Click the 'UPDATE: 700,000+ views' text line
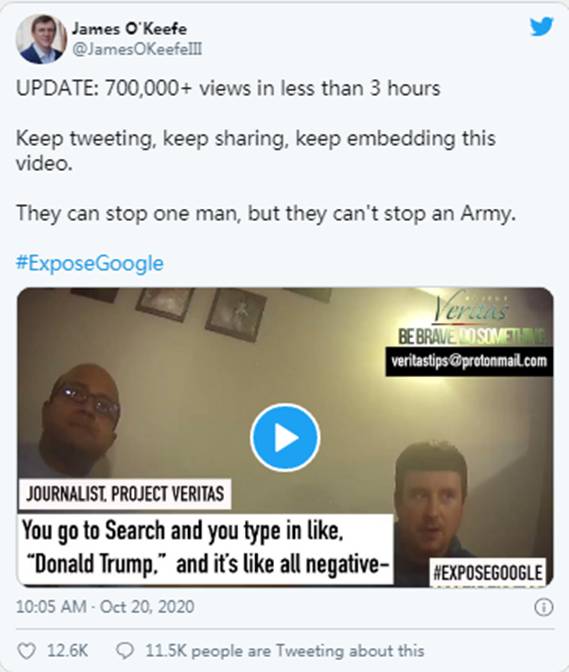Viewport: 569px width, 672px height. pos(228,88)
